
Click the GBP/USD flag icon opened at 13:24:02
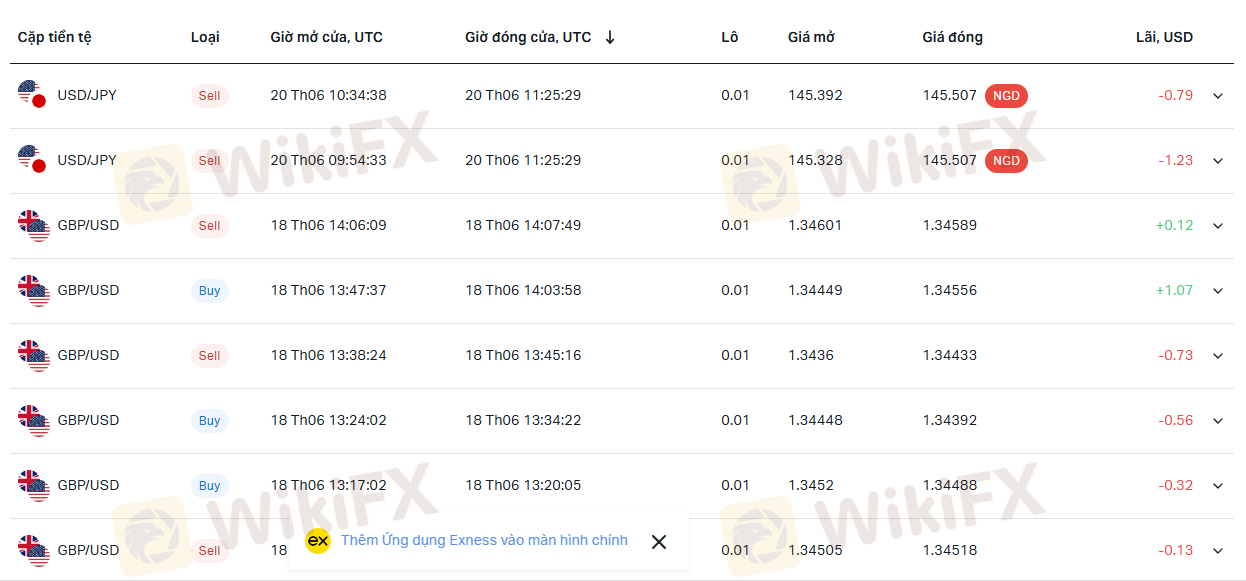pyautogui.click(x=33, y=420)
